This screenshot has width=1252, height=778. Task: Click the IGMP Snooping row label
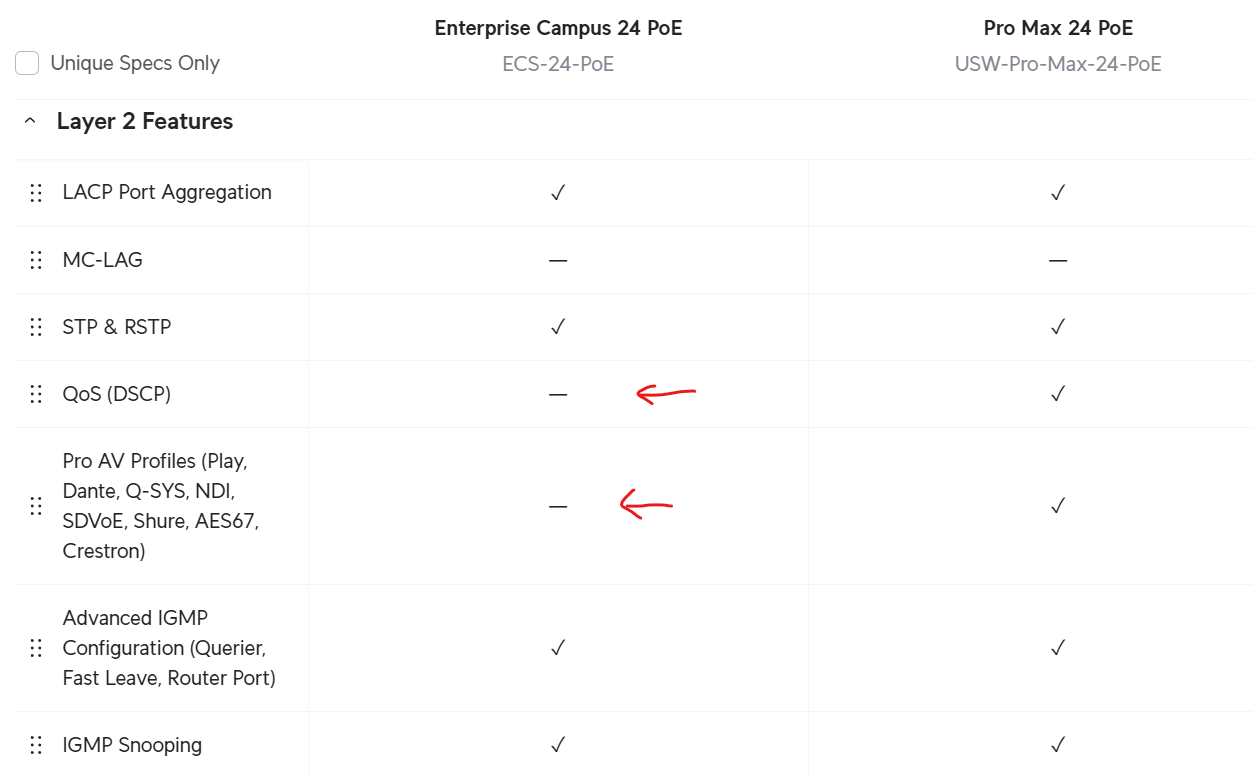pyautogui.click(x=132, y=745)
